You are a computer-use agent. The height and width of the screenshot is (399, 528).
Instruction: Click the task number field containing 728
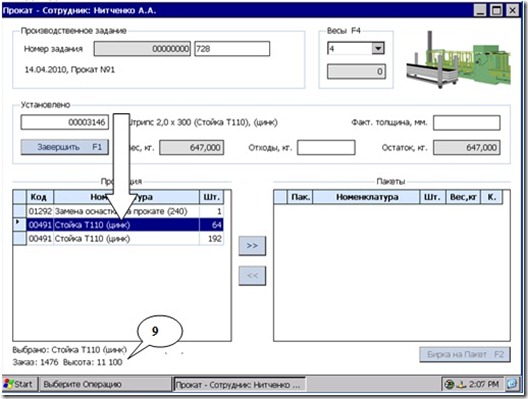232,49
